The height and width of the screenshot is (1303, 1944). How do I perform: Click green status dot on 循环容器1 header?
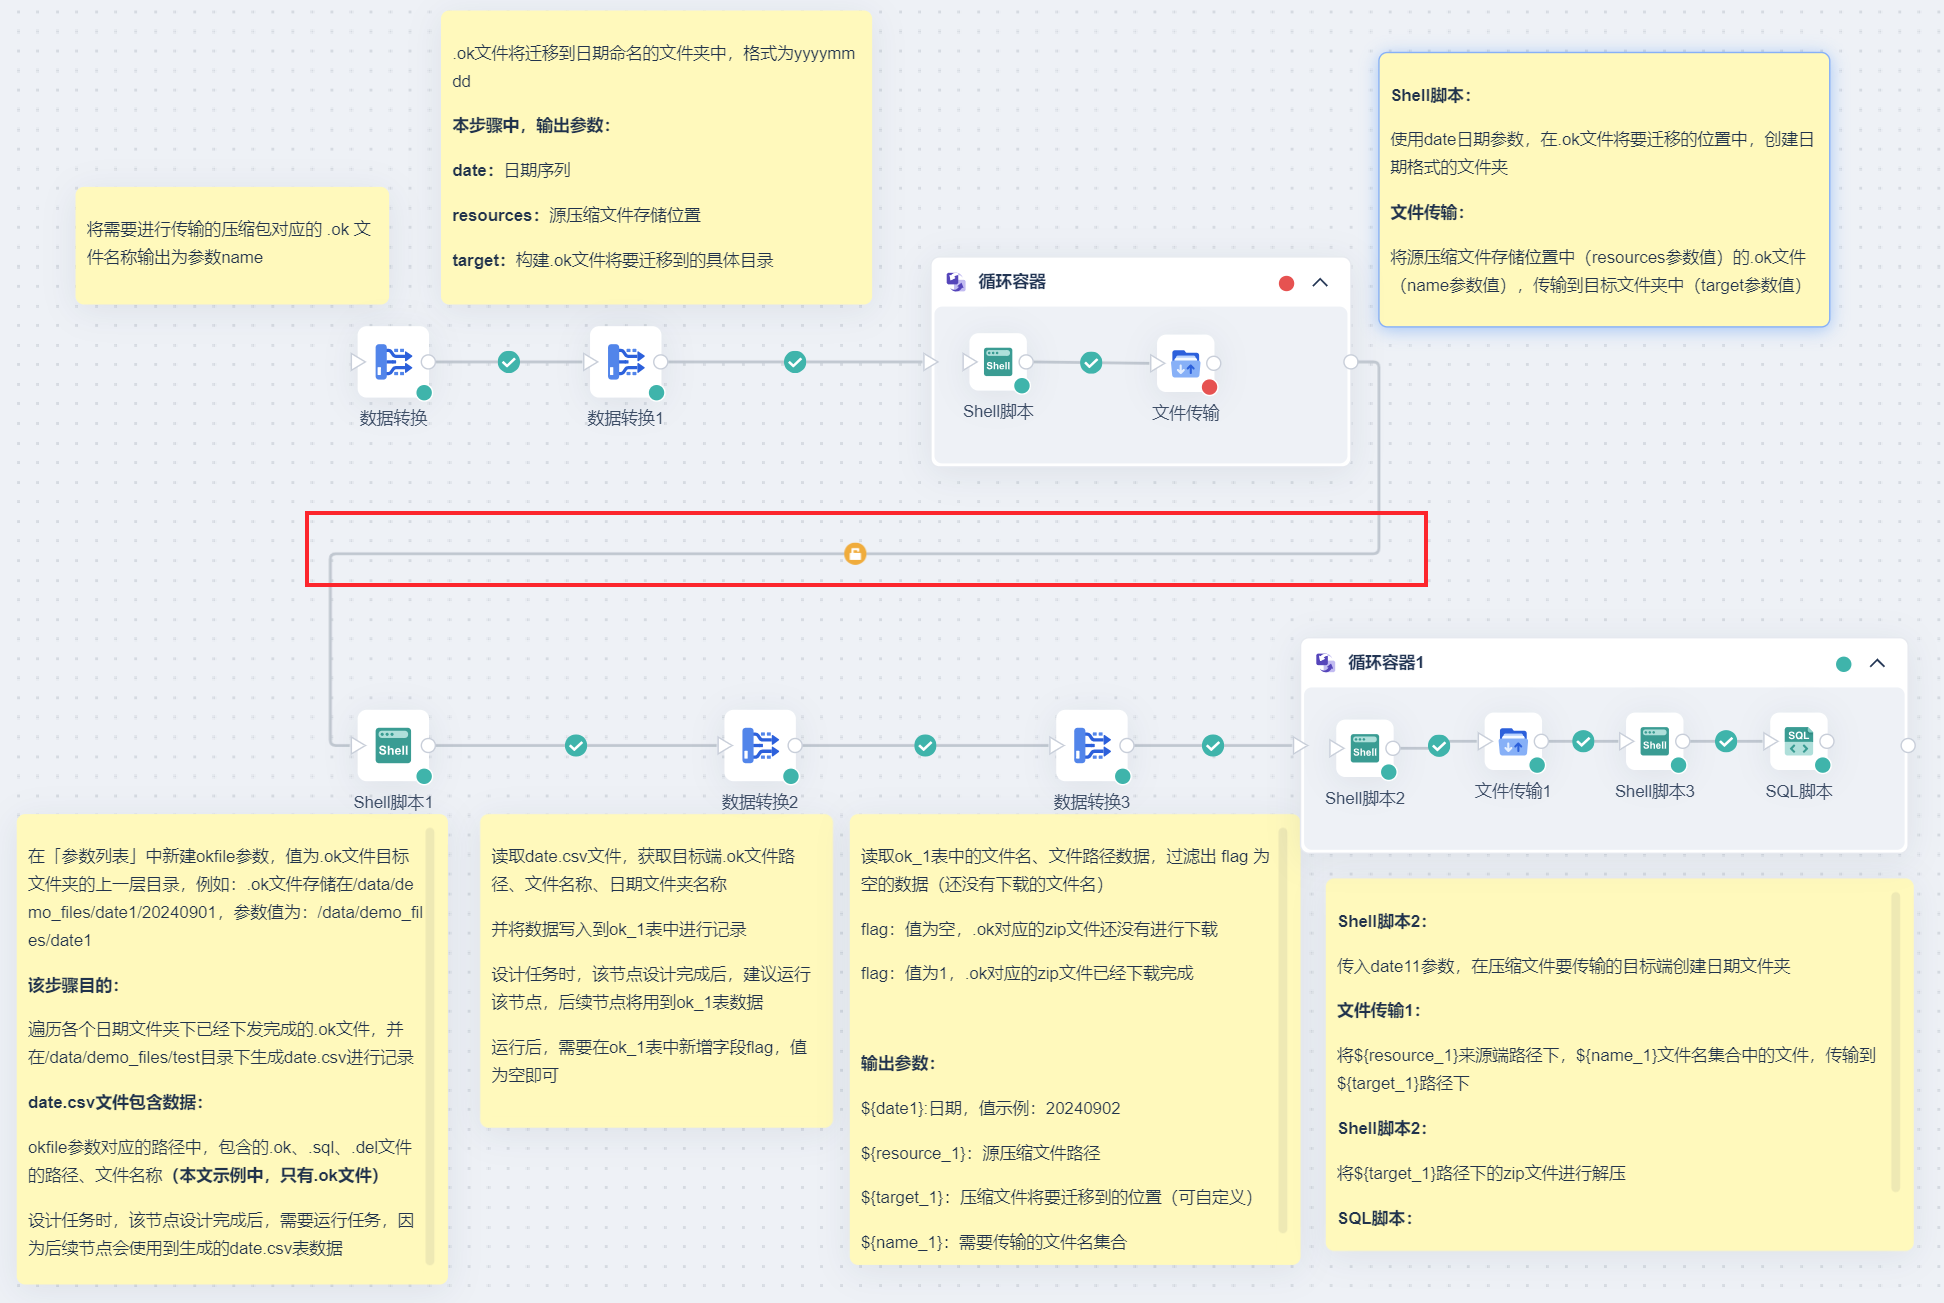pyautogui.click(x=1843, y=664)
